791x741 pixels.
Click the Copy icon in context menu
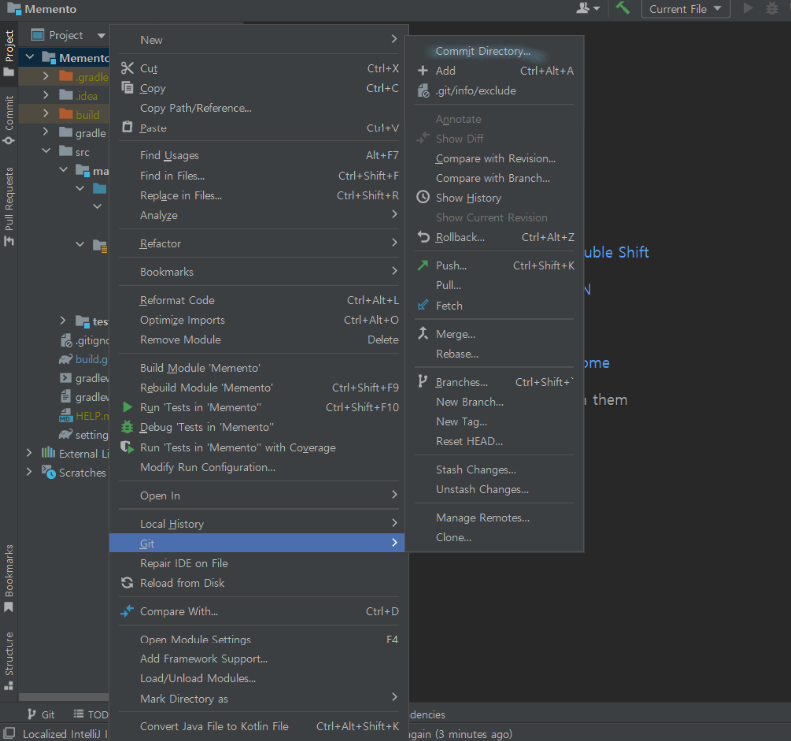click(127, 88)
